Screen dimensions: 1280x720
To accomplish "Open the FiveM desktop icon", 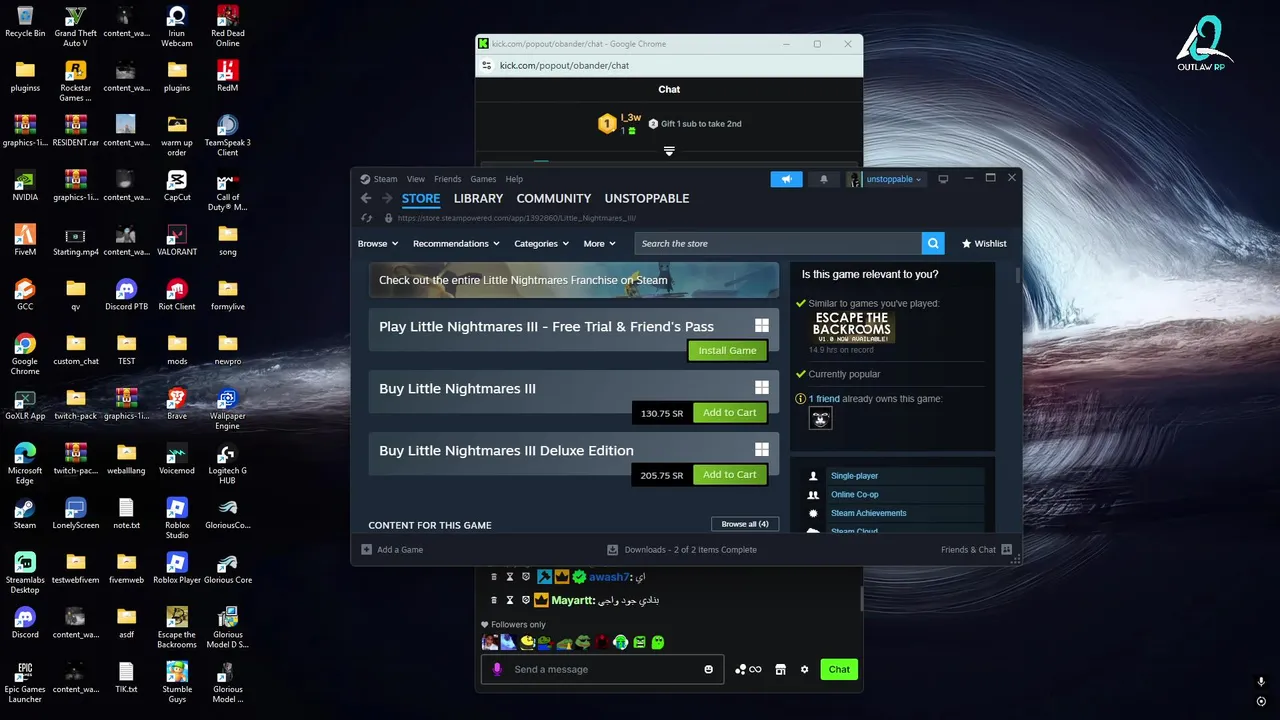I will 25,241.
